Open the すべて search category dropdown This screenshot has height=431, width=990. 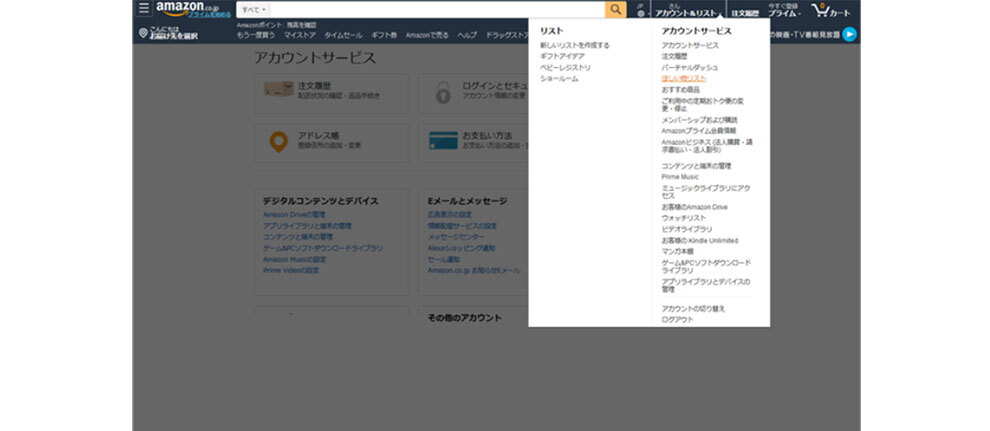(x=254, y=9)
